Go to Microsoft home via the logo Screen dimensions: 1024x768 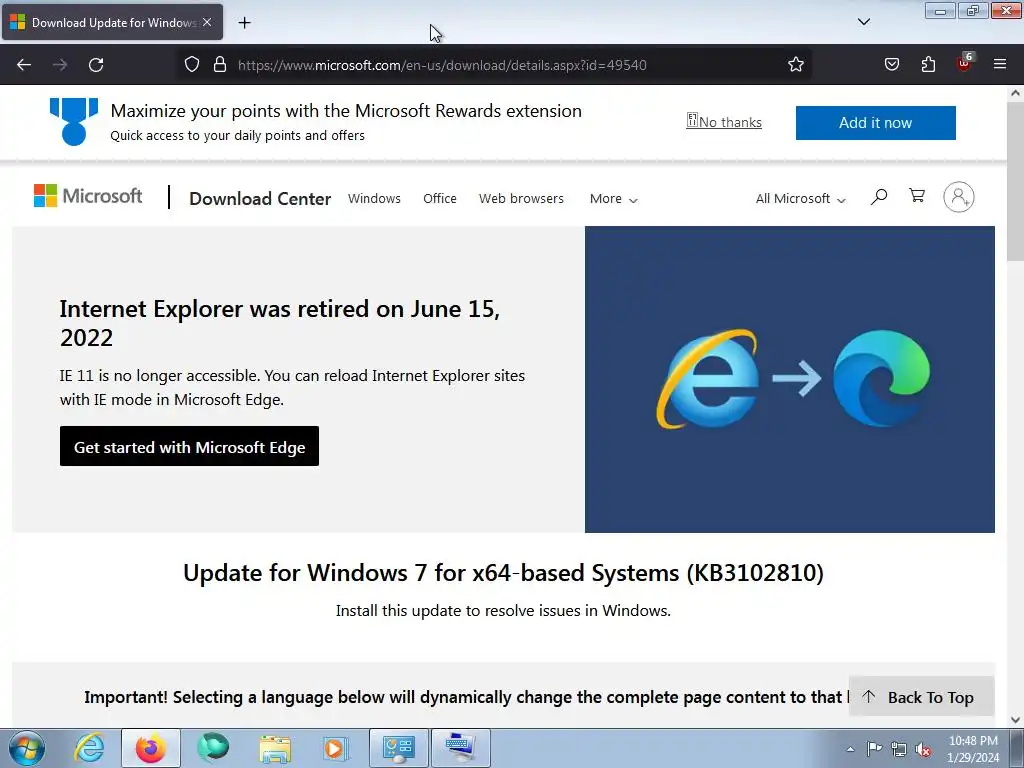(88, 196)
